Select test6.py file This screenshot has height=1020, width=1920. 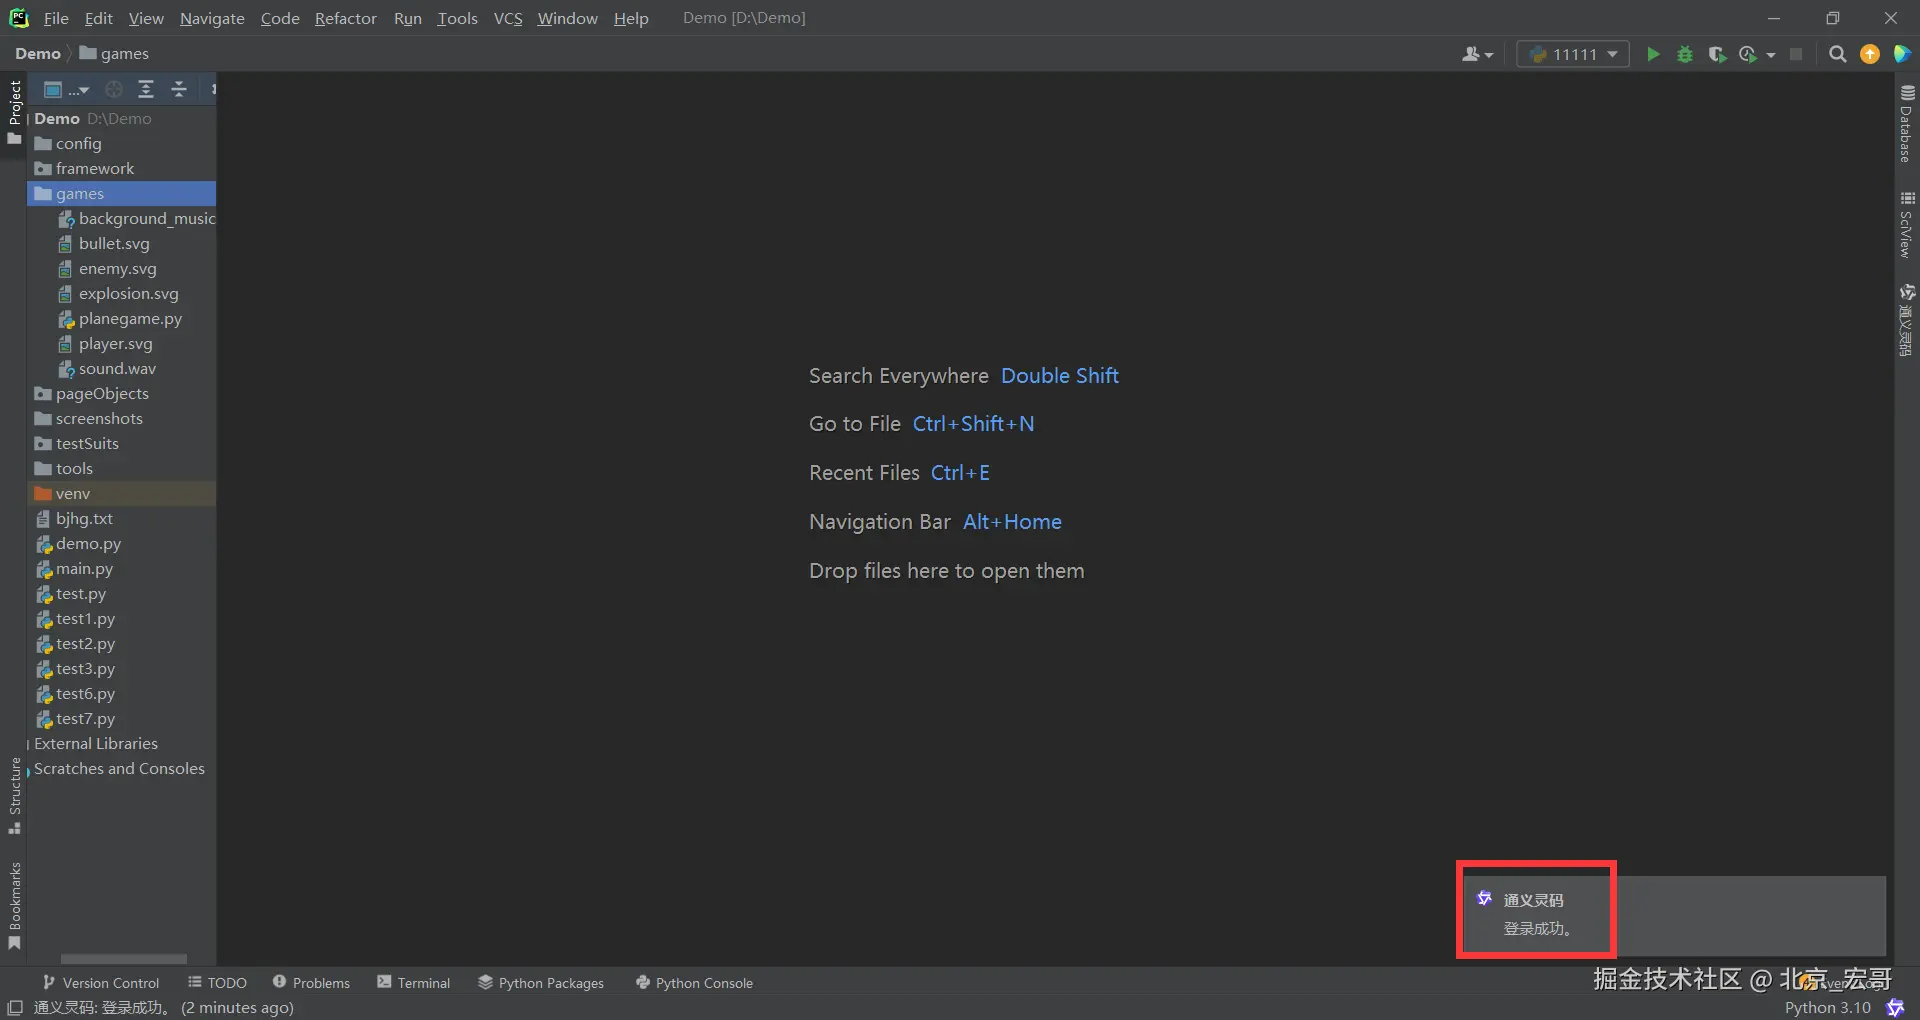click(x=121, y=693)
